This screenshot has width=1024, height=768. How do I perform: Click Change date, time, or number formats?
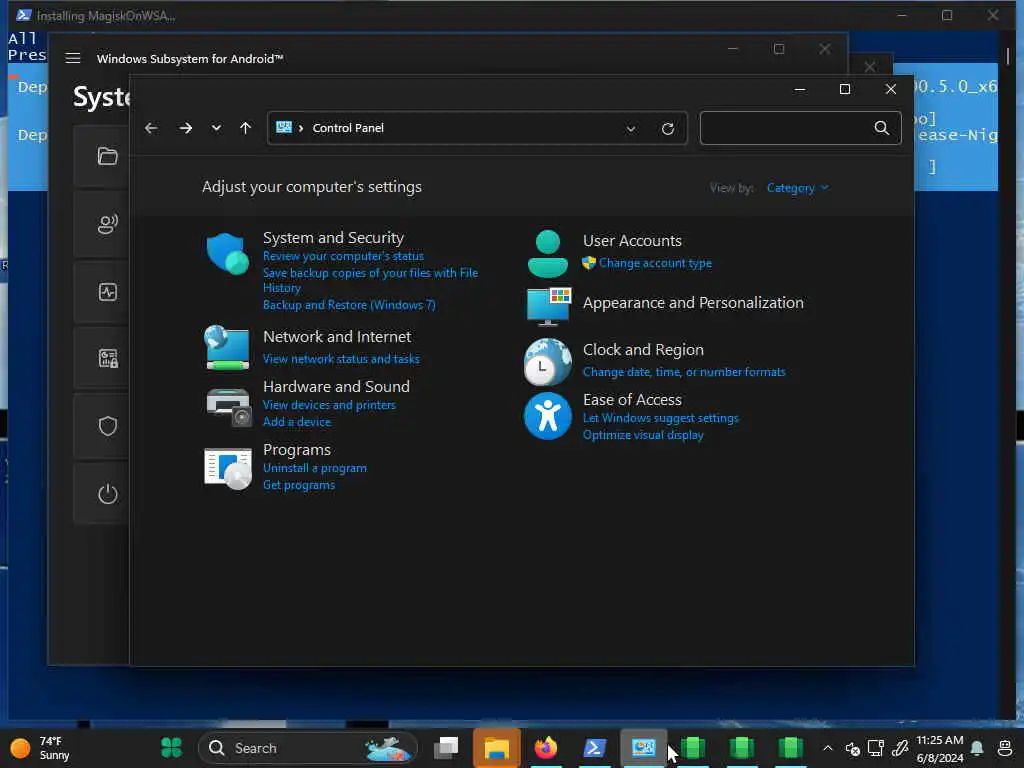684,372
